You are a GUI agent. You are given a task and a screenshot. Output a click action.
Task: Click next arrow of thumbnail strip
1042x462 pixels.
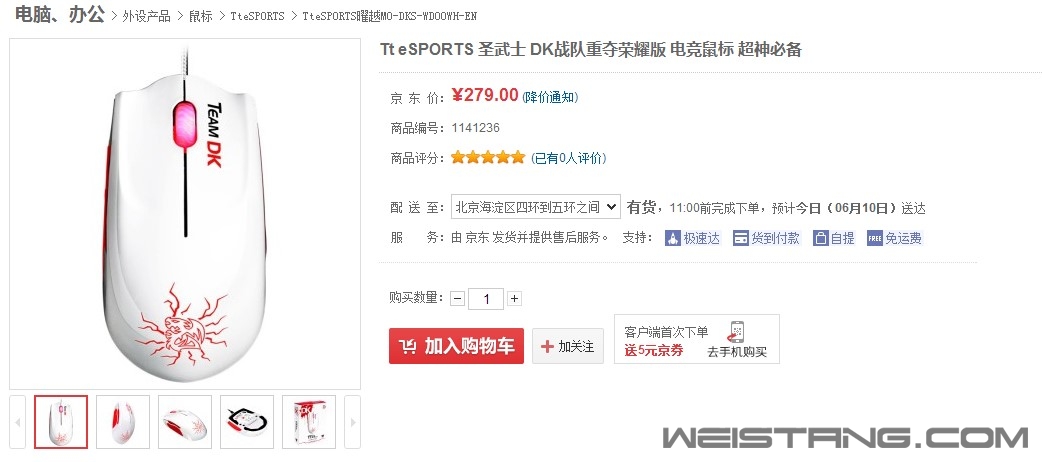[x=352, y=421]
